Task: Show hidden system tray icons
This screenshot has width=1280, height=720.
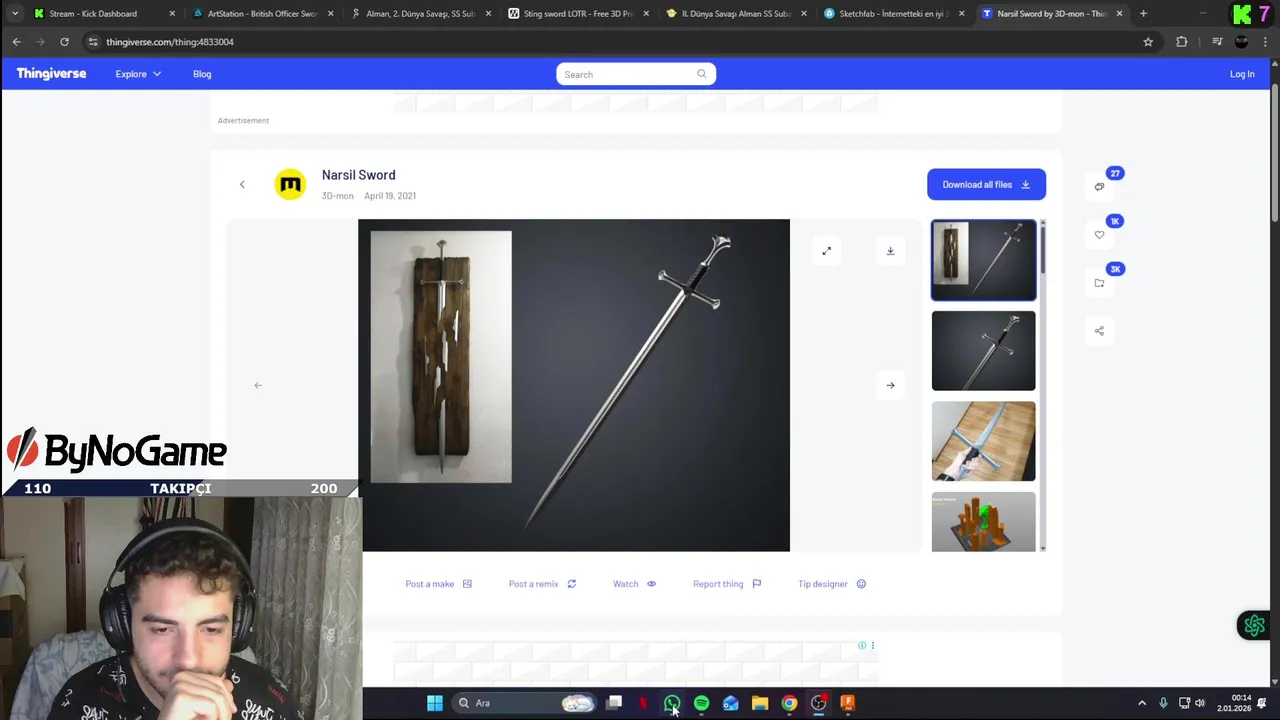Action: pyautogui.click(x=1142, y=703)
